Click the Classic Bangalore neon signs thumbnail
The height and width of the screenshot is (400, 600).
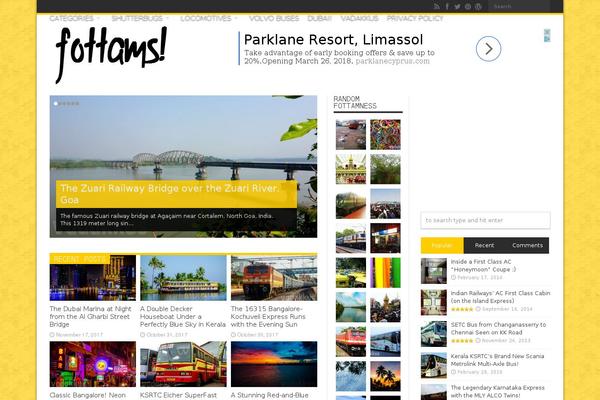(93, 364)
